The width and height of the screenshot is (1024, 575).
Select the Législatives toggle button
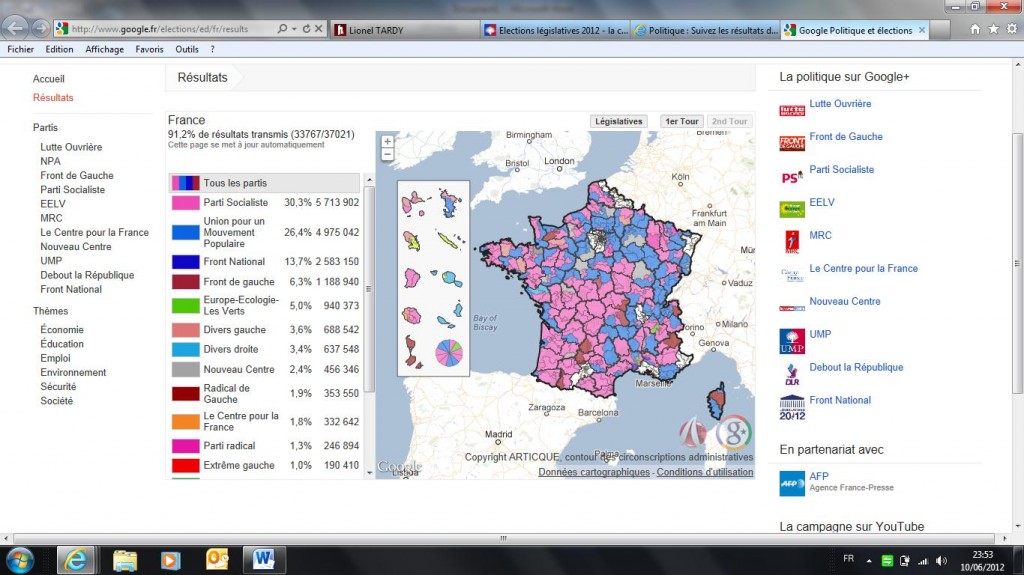coord(618,122)
